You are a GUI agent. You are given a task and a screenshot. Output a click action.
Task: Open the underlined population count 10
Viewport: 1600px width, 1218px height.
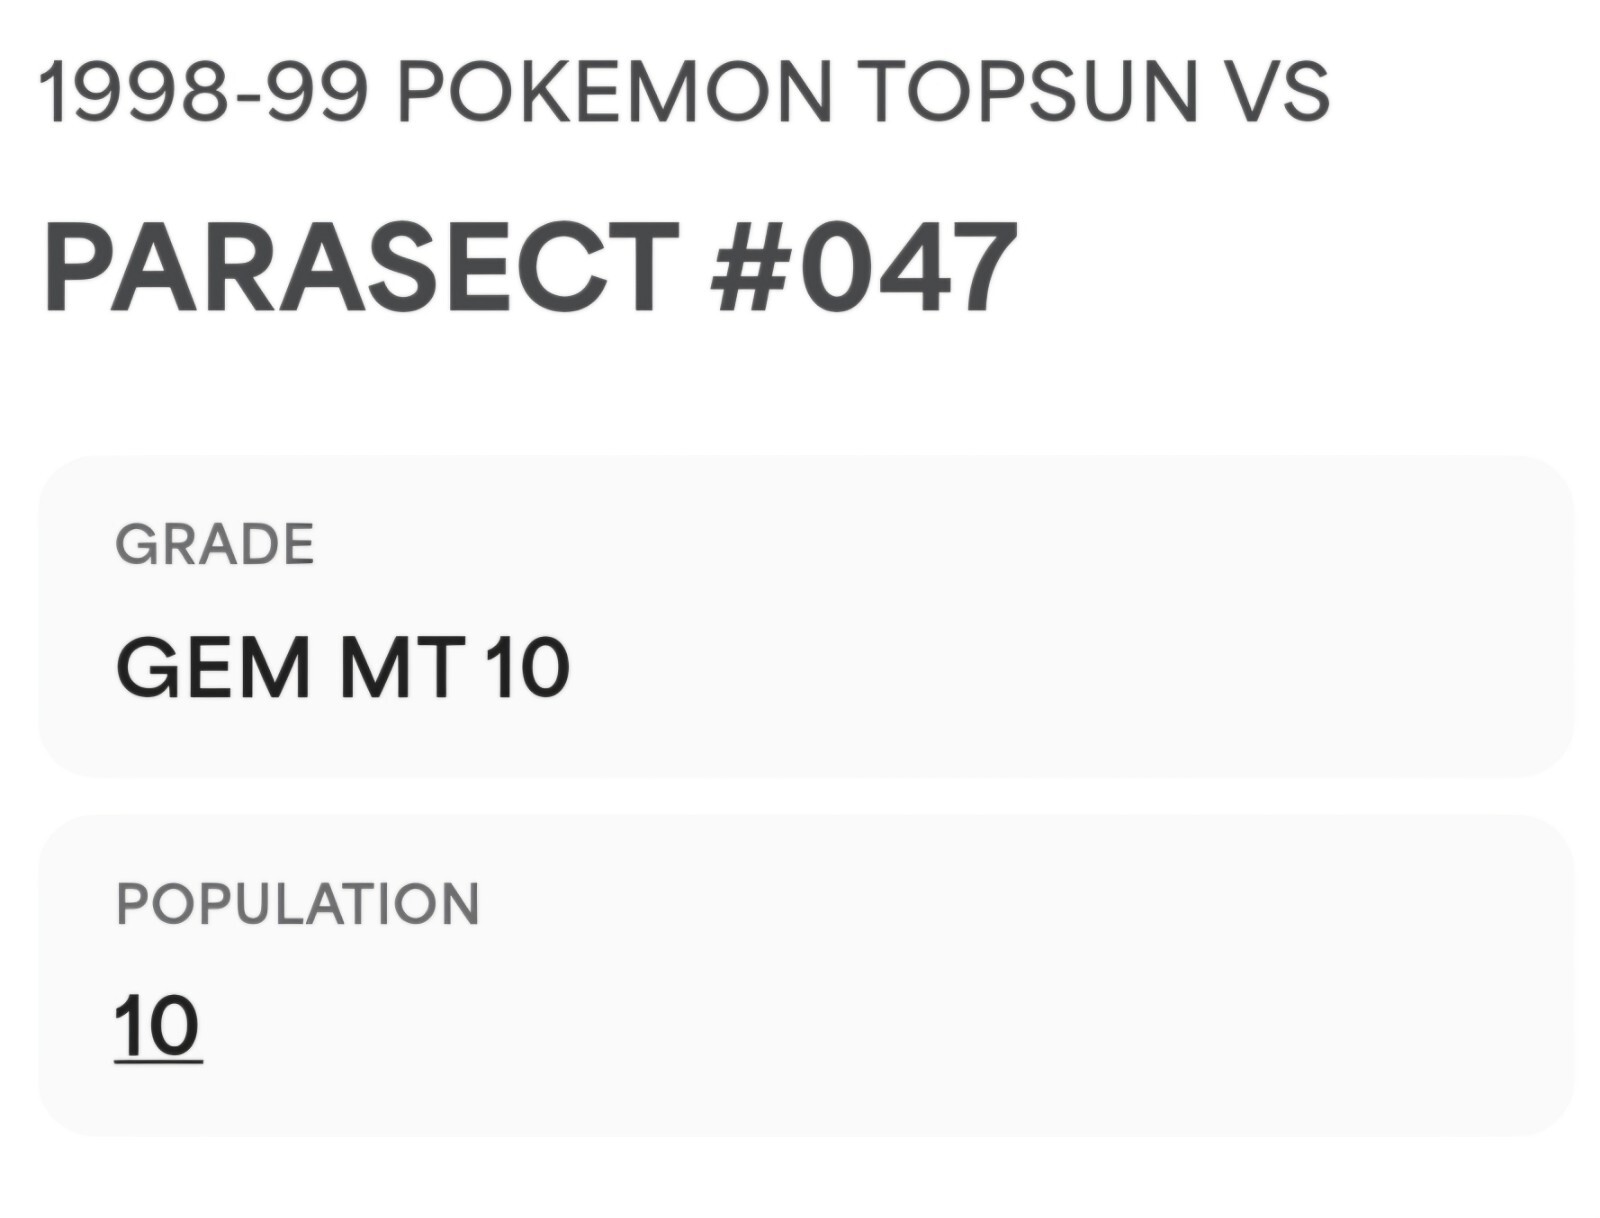pos(158,1026)
